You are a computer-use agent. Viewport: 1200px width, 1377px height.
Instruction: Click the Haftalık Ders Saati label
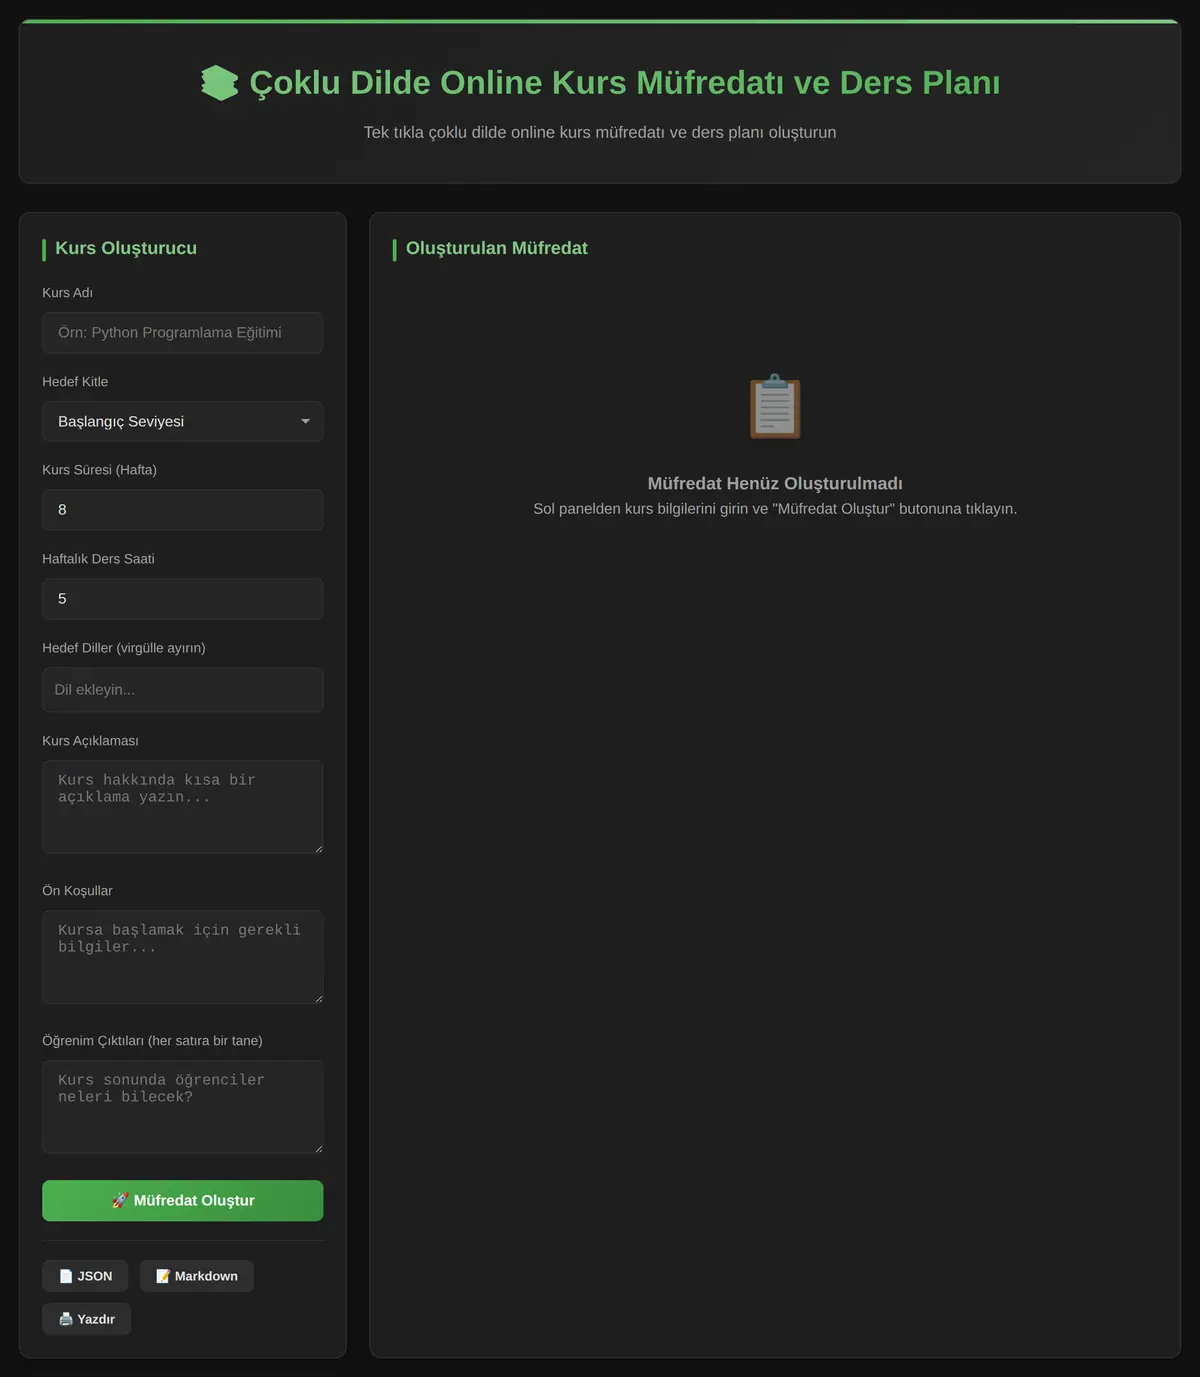pos(98,559)
